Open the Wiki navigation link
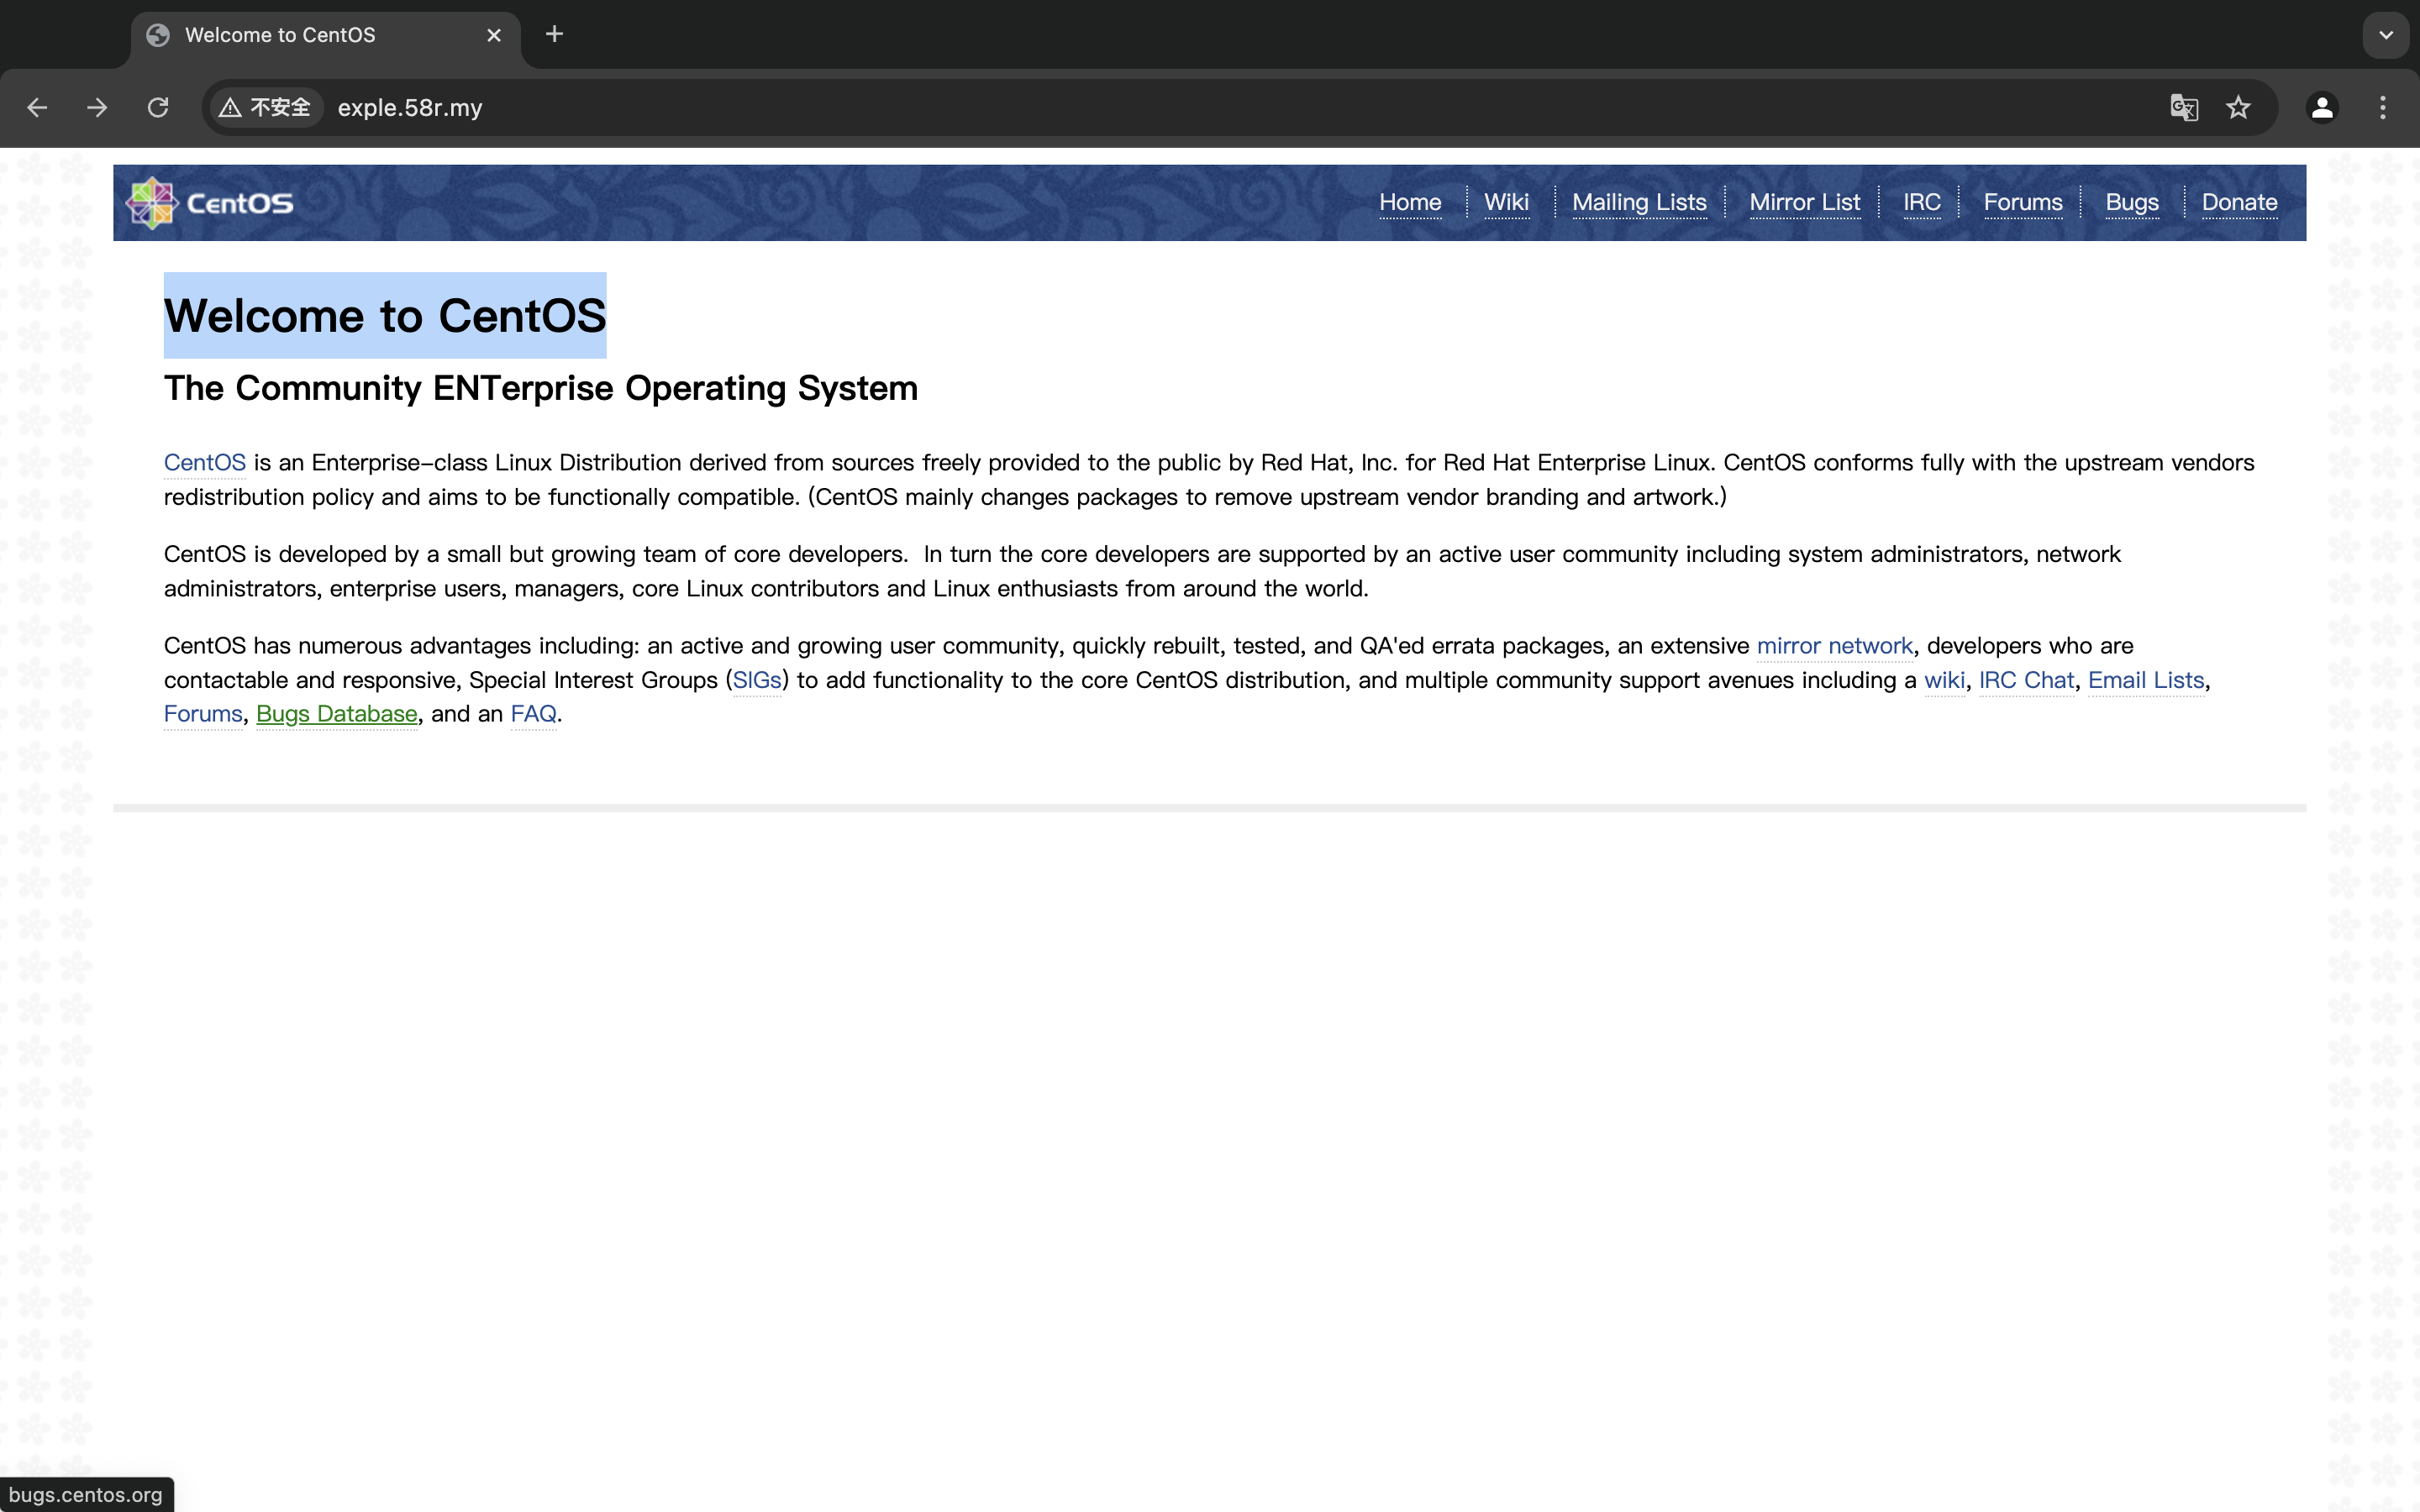2420x1512 pixels. tap(1506, 202)
